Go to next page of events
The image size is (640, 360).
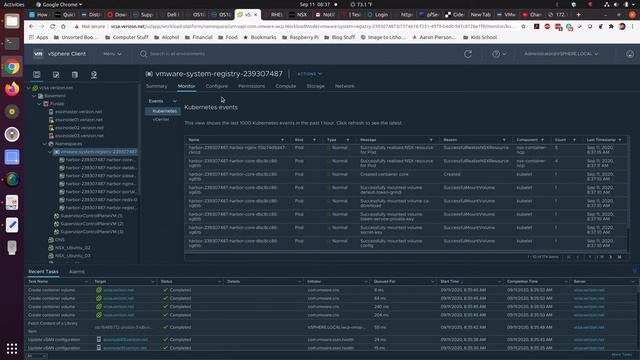click(x=611, y=257)
